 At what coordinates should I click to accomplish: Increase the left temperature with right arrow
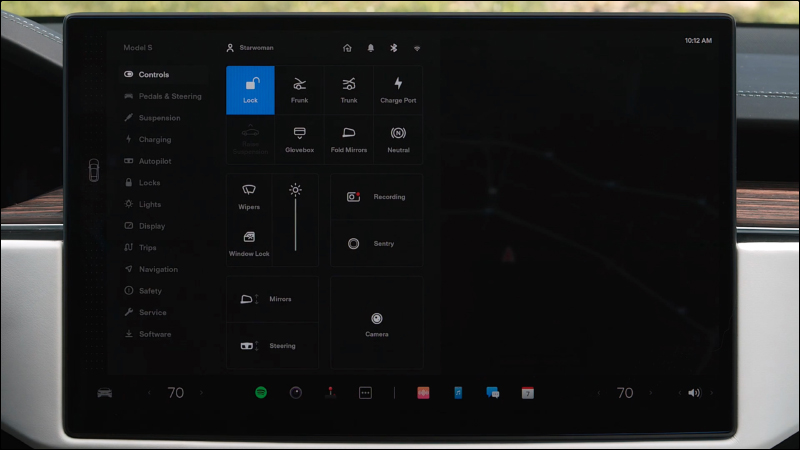(x=201, y=393)
